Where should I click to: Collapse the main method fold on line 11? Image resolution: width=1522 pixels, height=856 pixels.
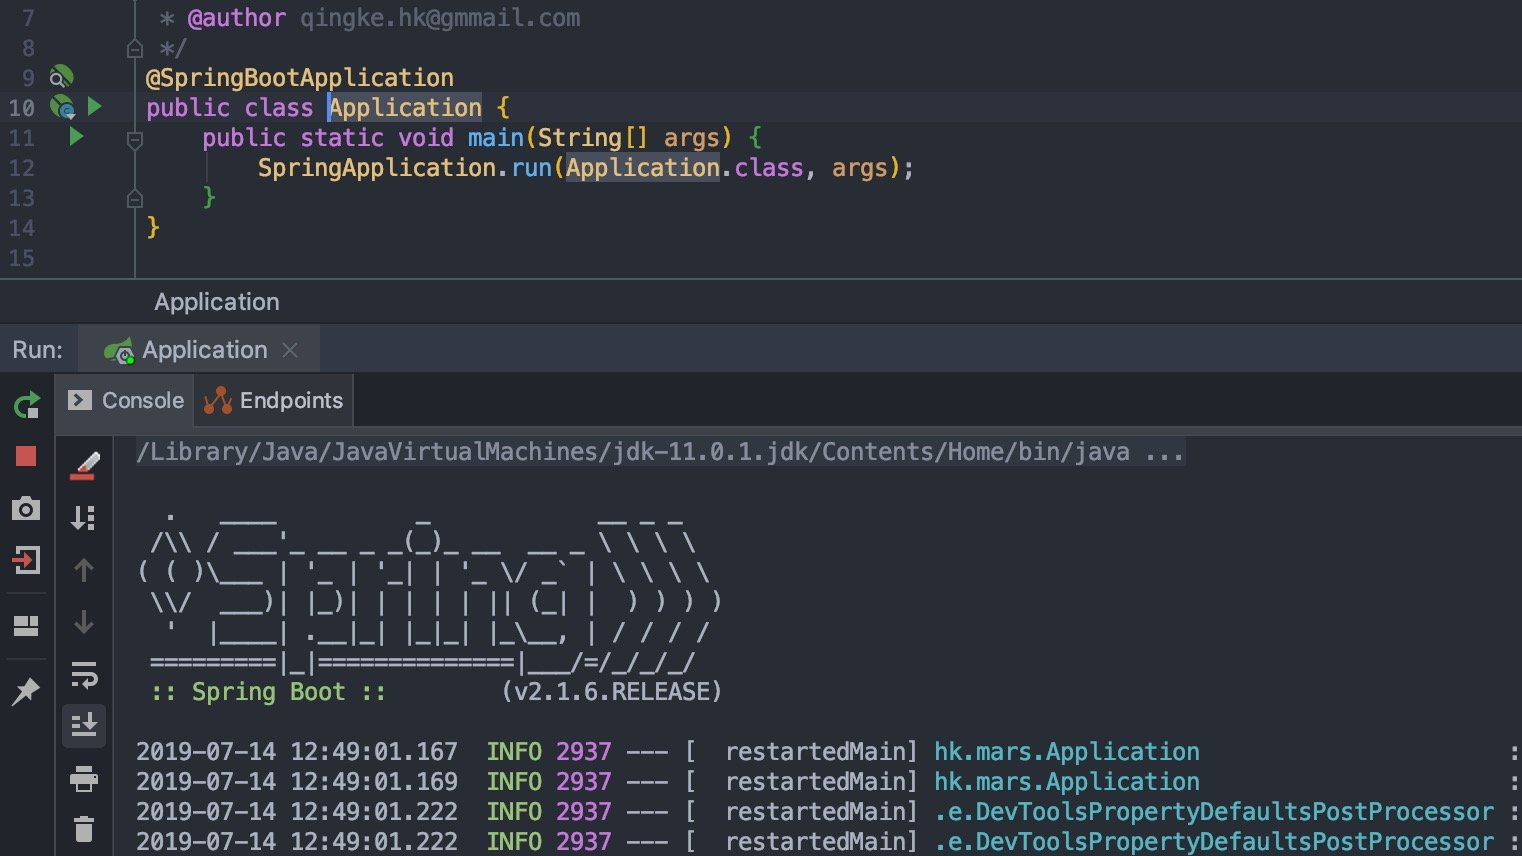135,140
